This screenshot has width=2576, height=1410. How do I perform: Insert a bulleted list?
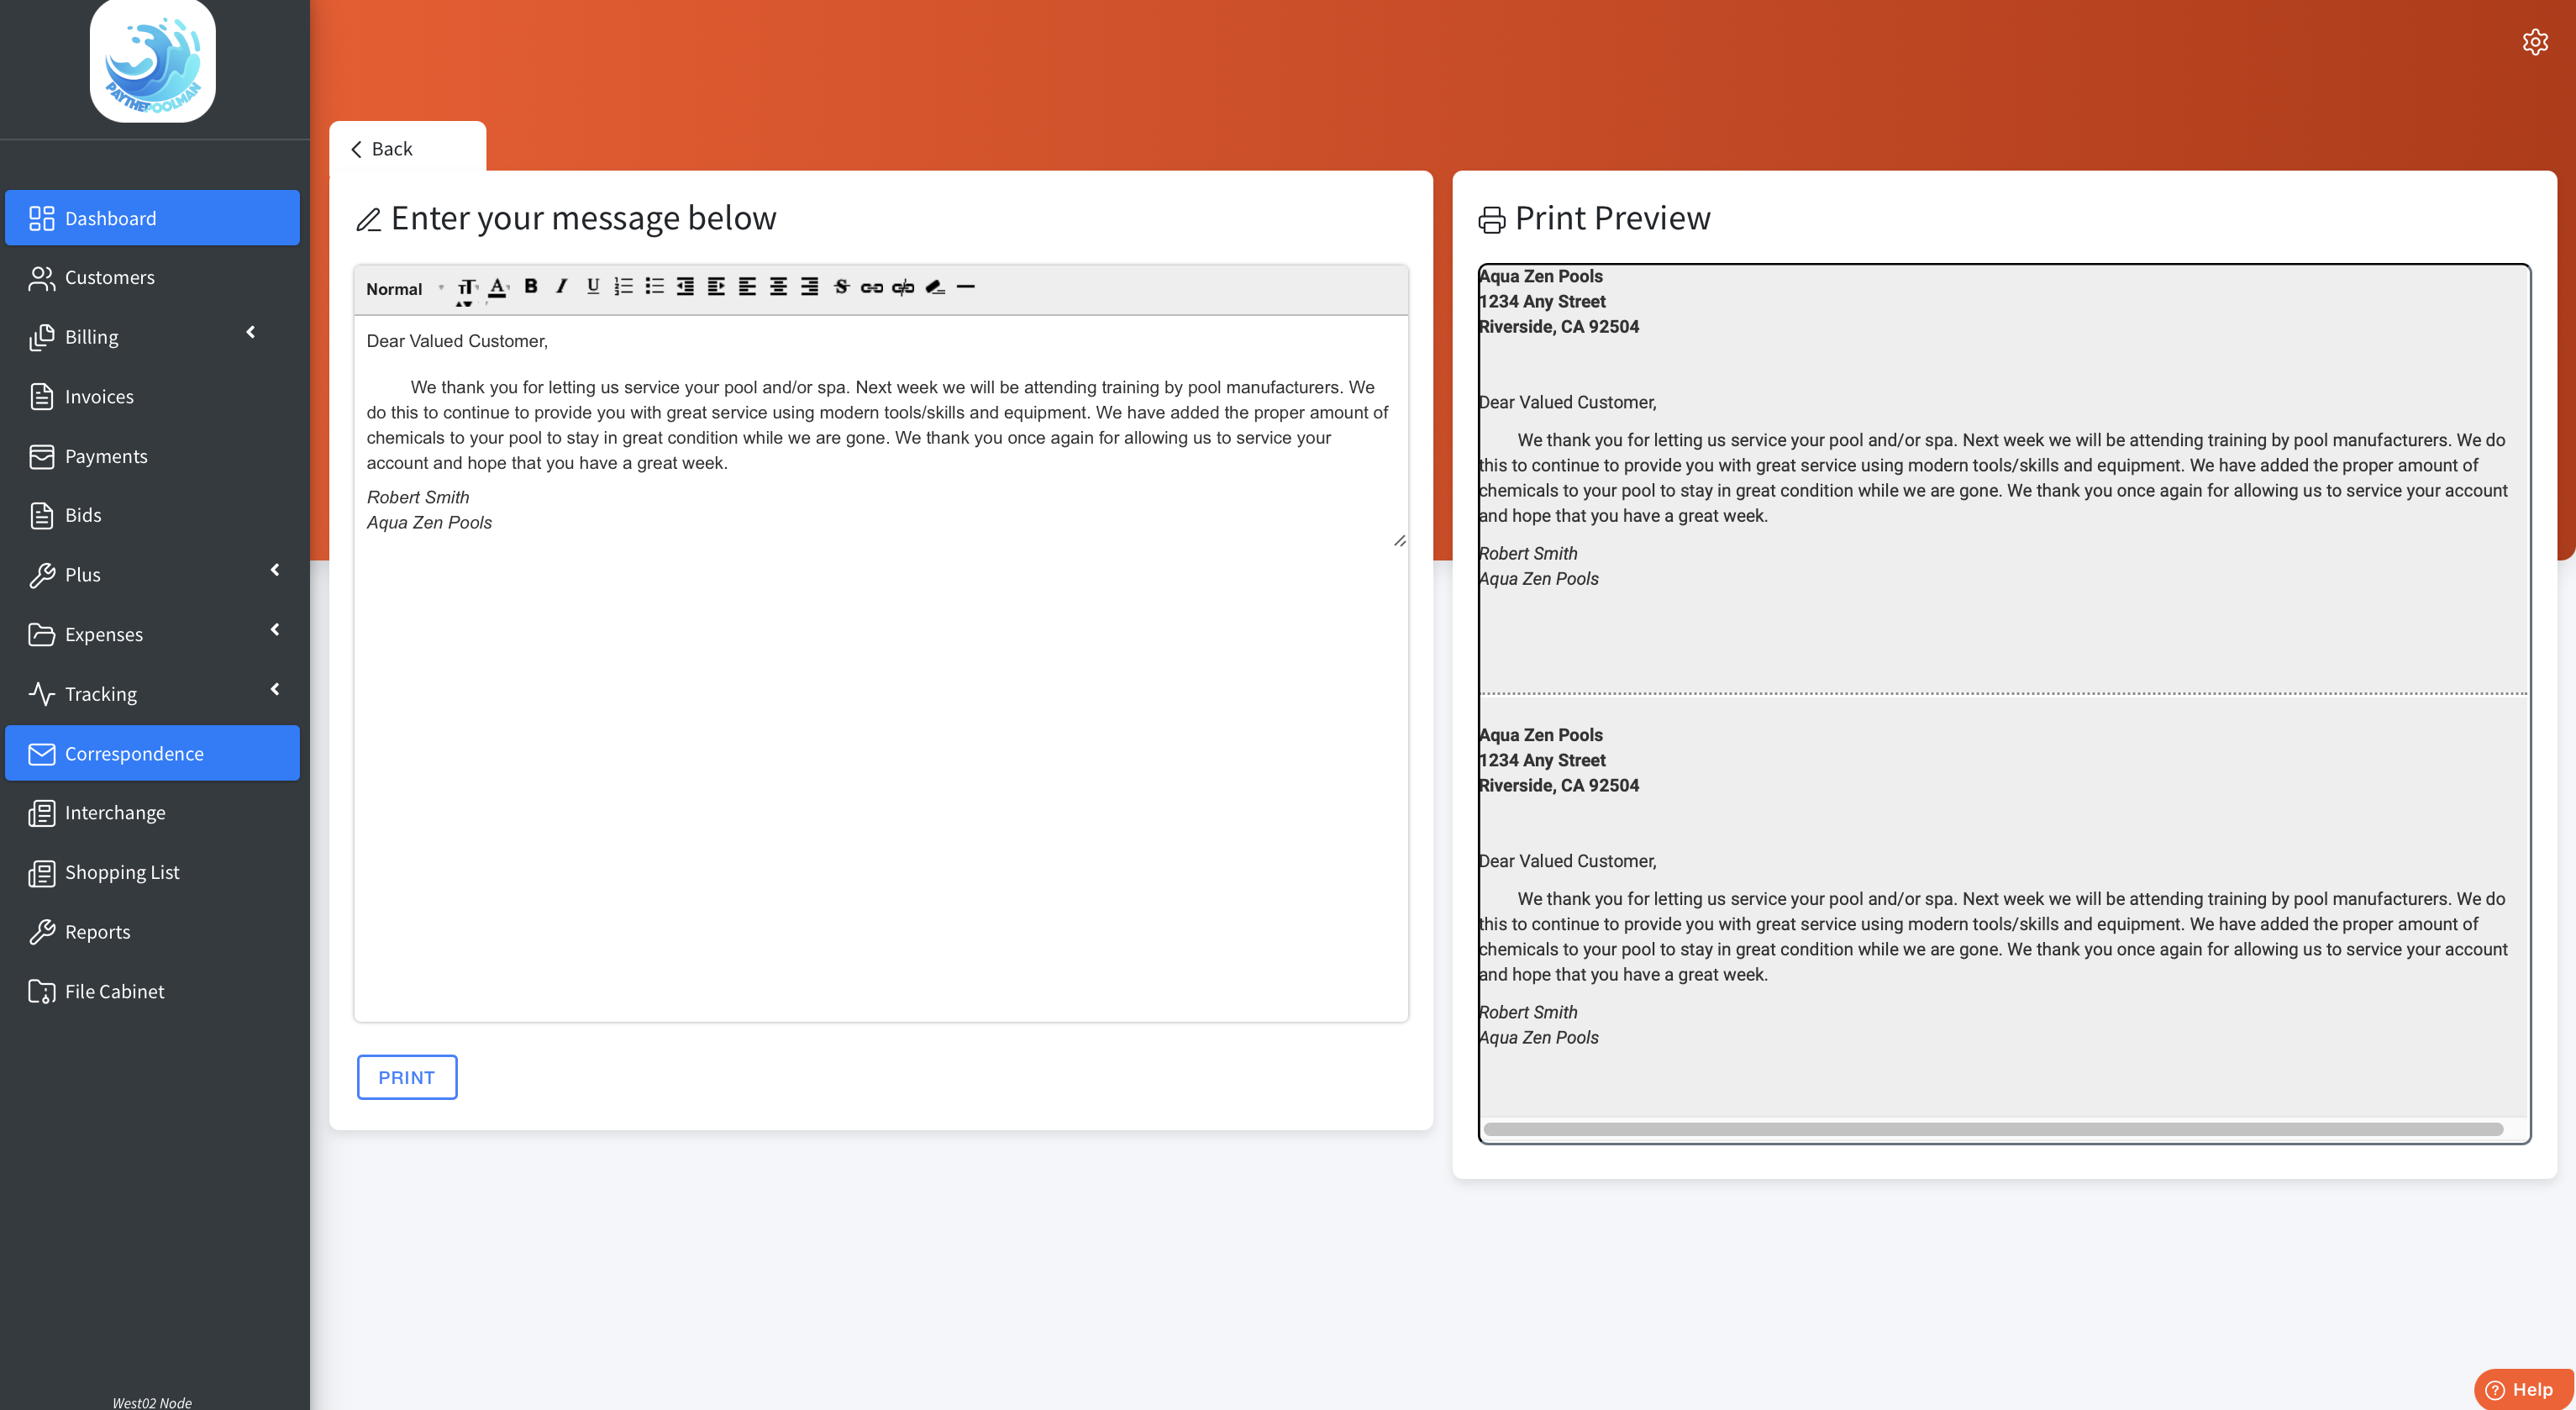click(655, 287)
